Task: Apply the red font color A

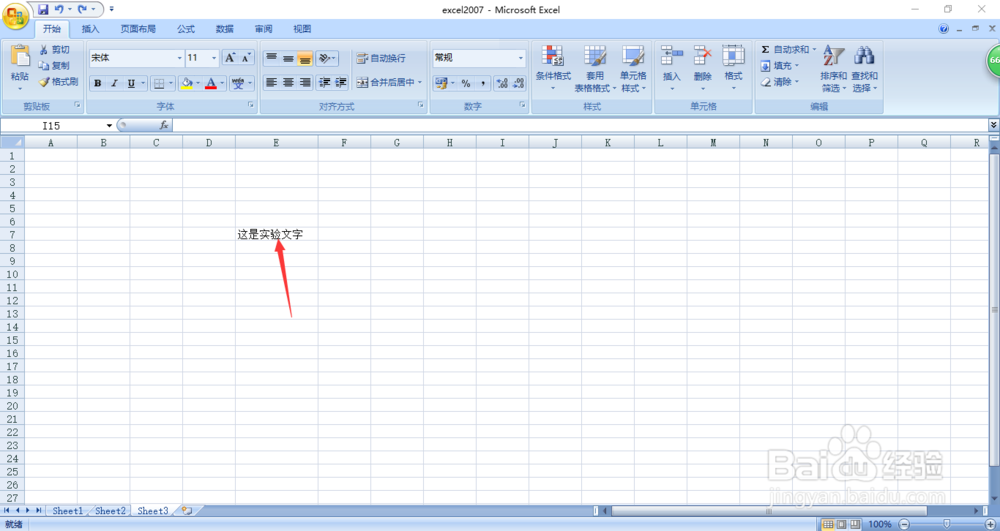Action: (x=211, y=83)
